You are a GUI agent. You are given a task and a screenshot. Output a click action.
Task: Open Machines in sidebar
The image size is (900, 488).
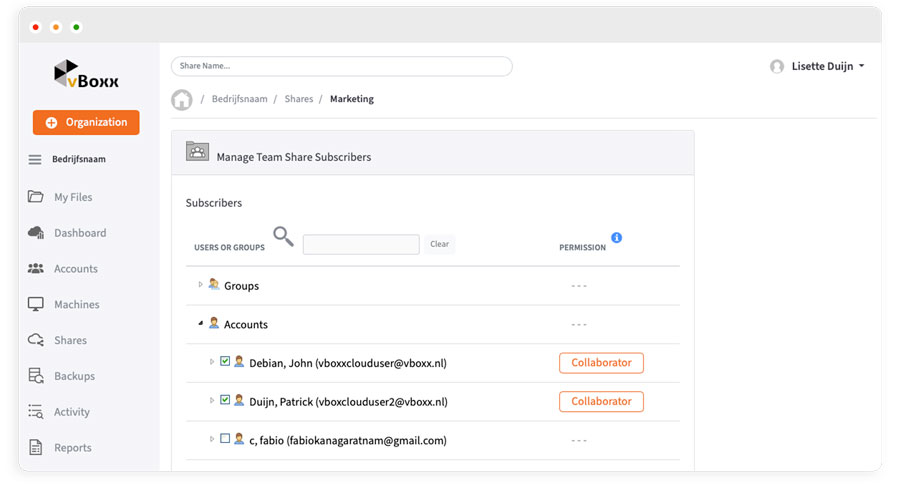click(x=76, y=304)
